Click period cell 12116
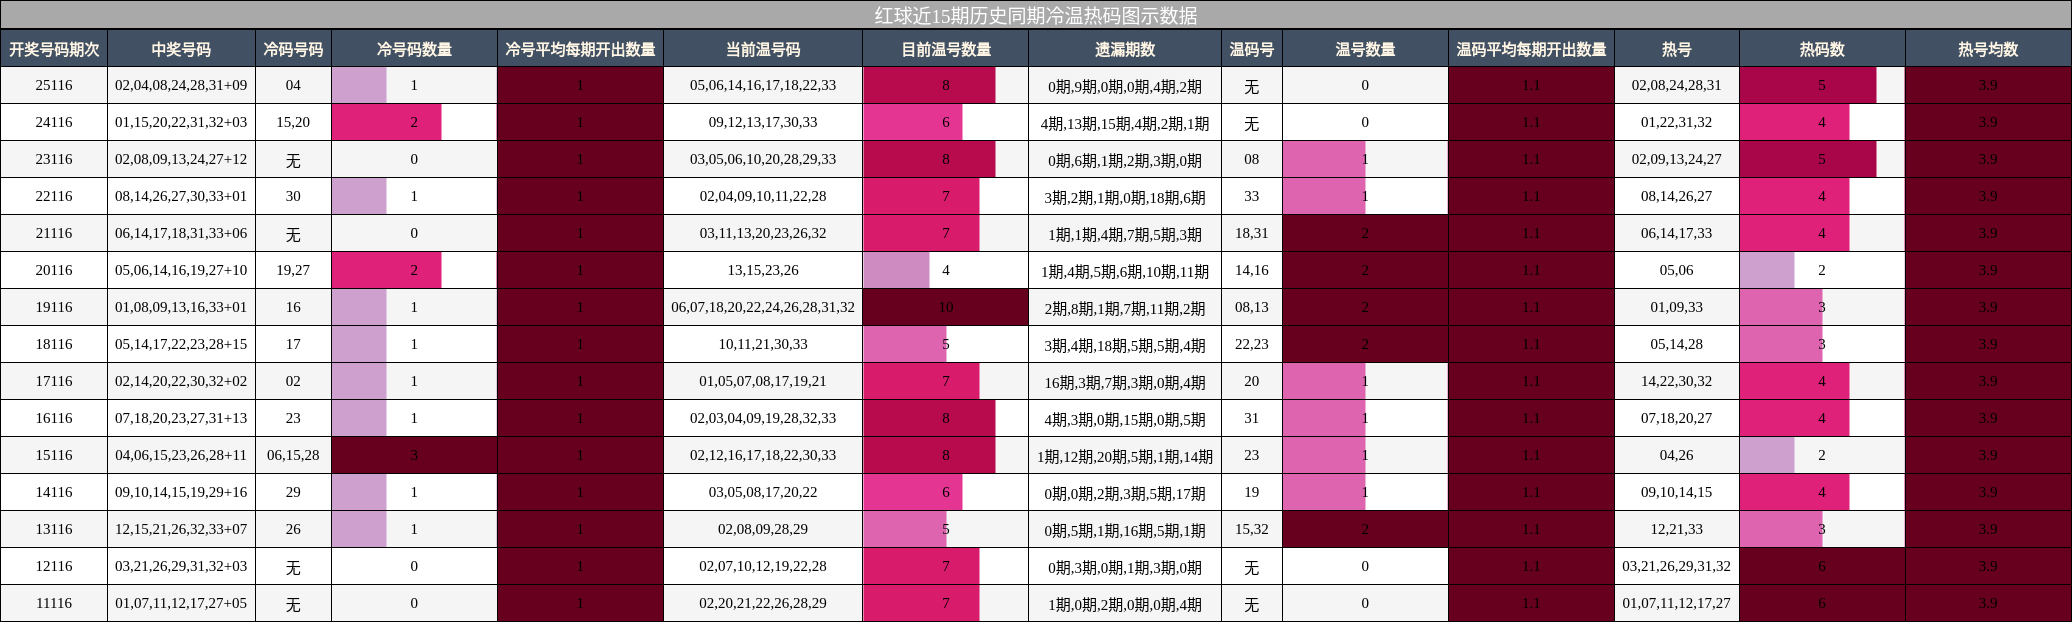Screen dimensions: 2072x622 coord(54,566)
